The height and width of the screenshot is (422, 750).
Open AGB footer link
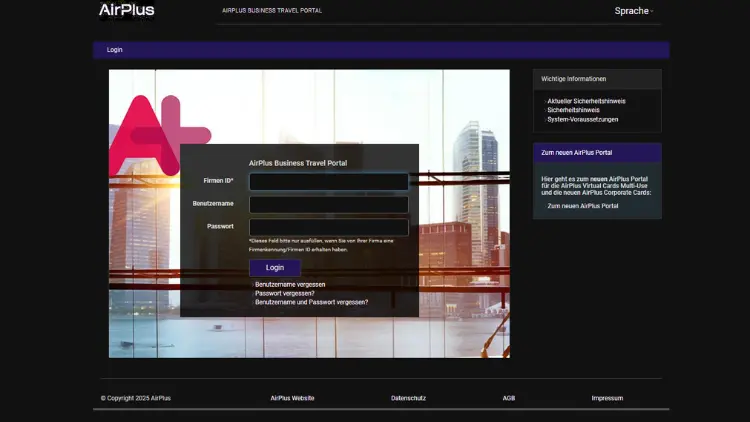tap(508, 398)
